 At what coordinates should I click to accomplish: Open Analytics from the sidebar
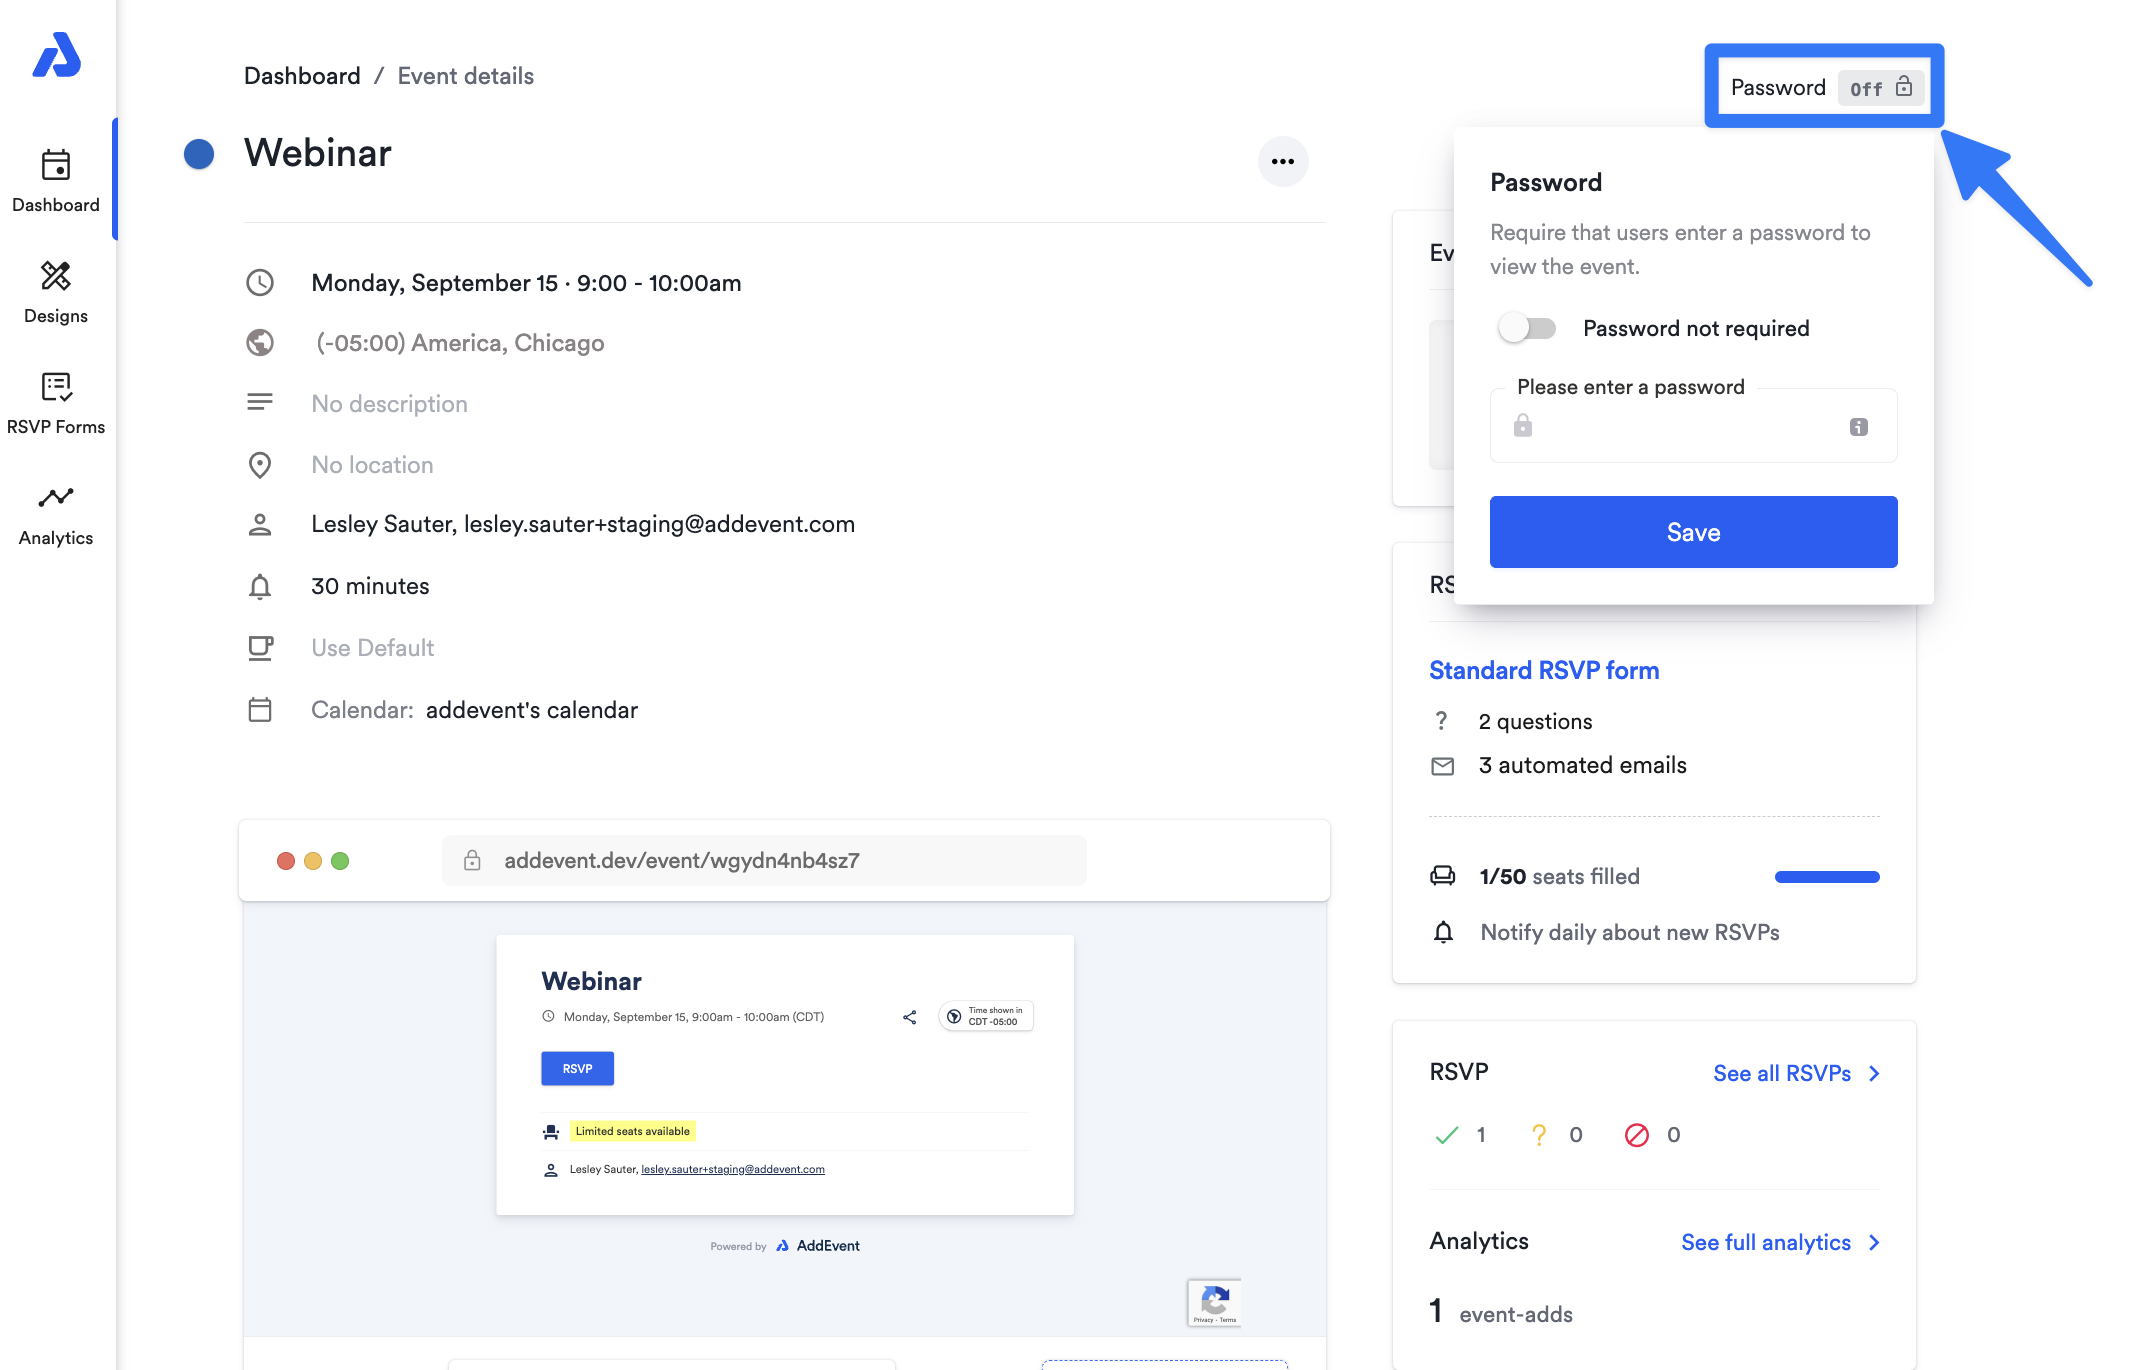coord(56,514)
